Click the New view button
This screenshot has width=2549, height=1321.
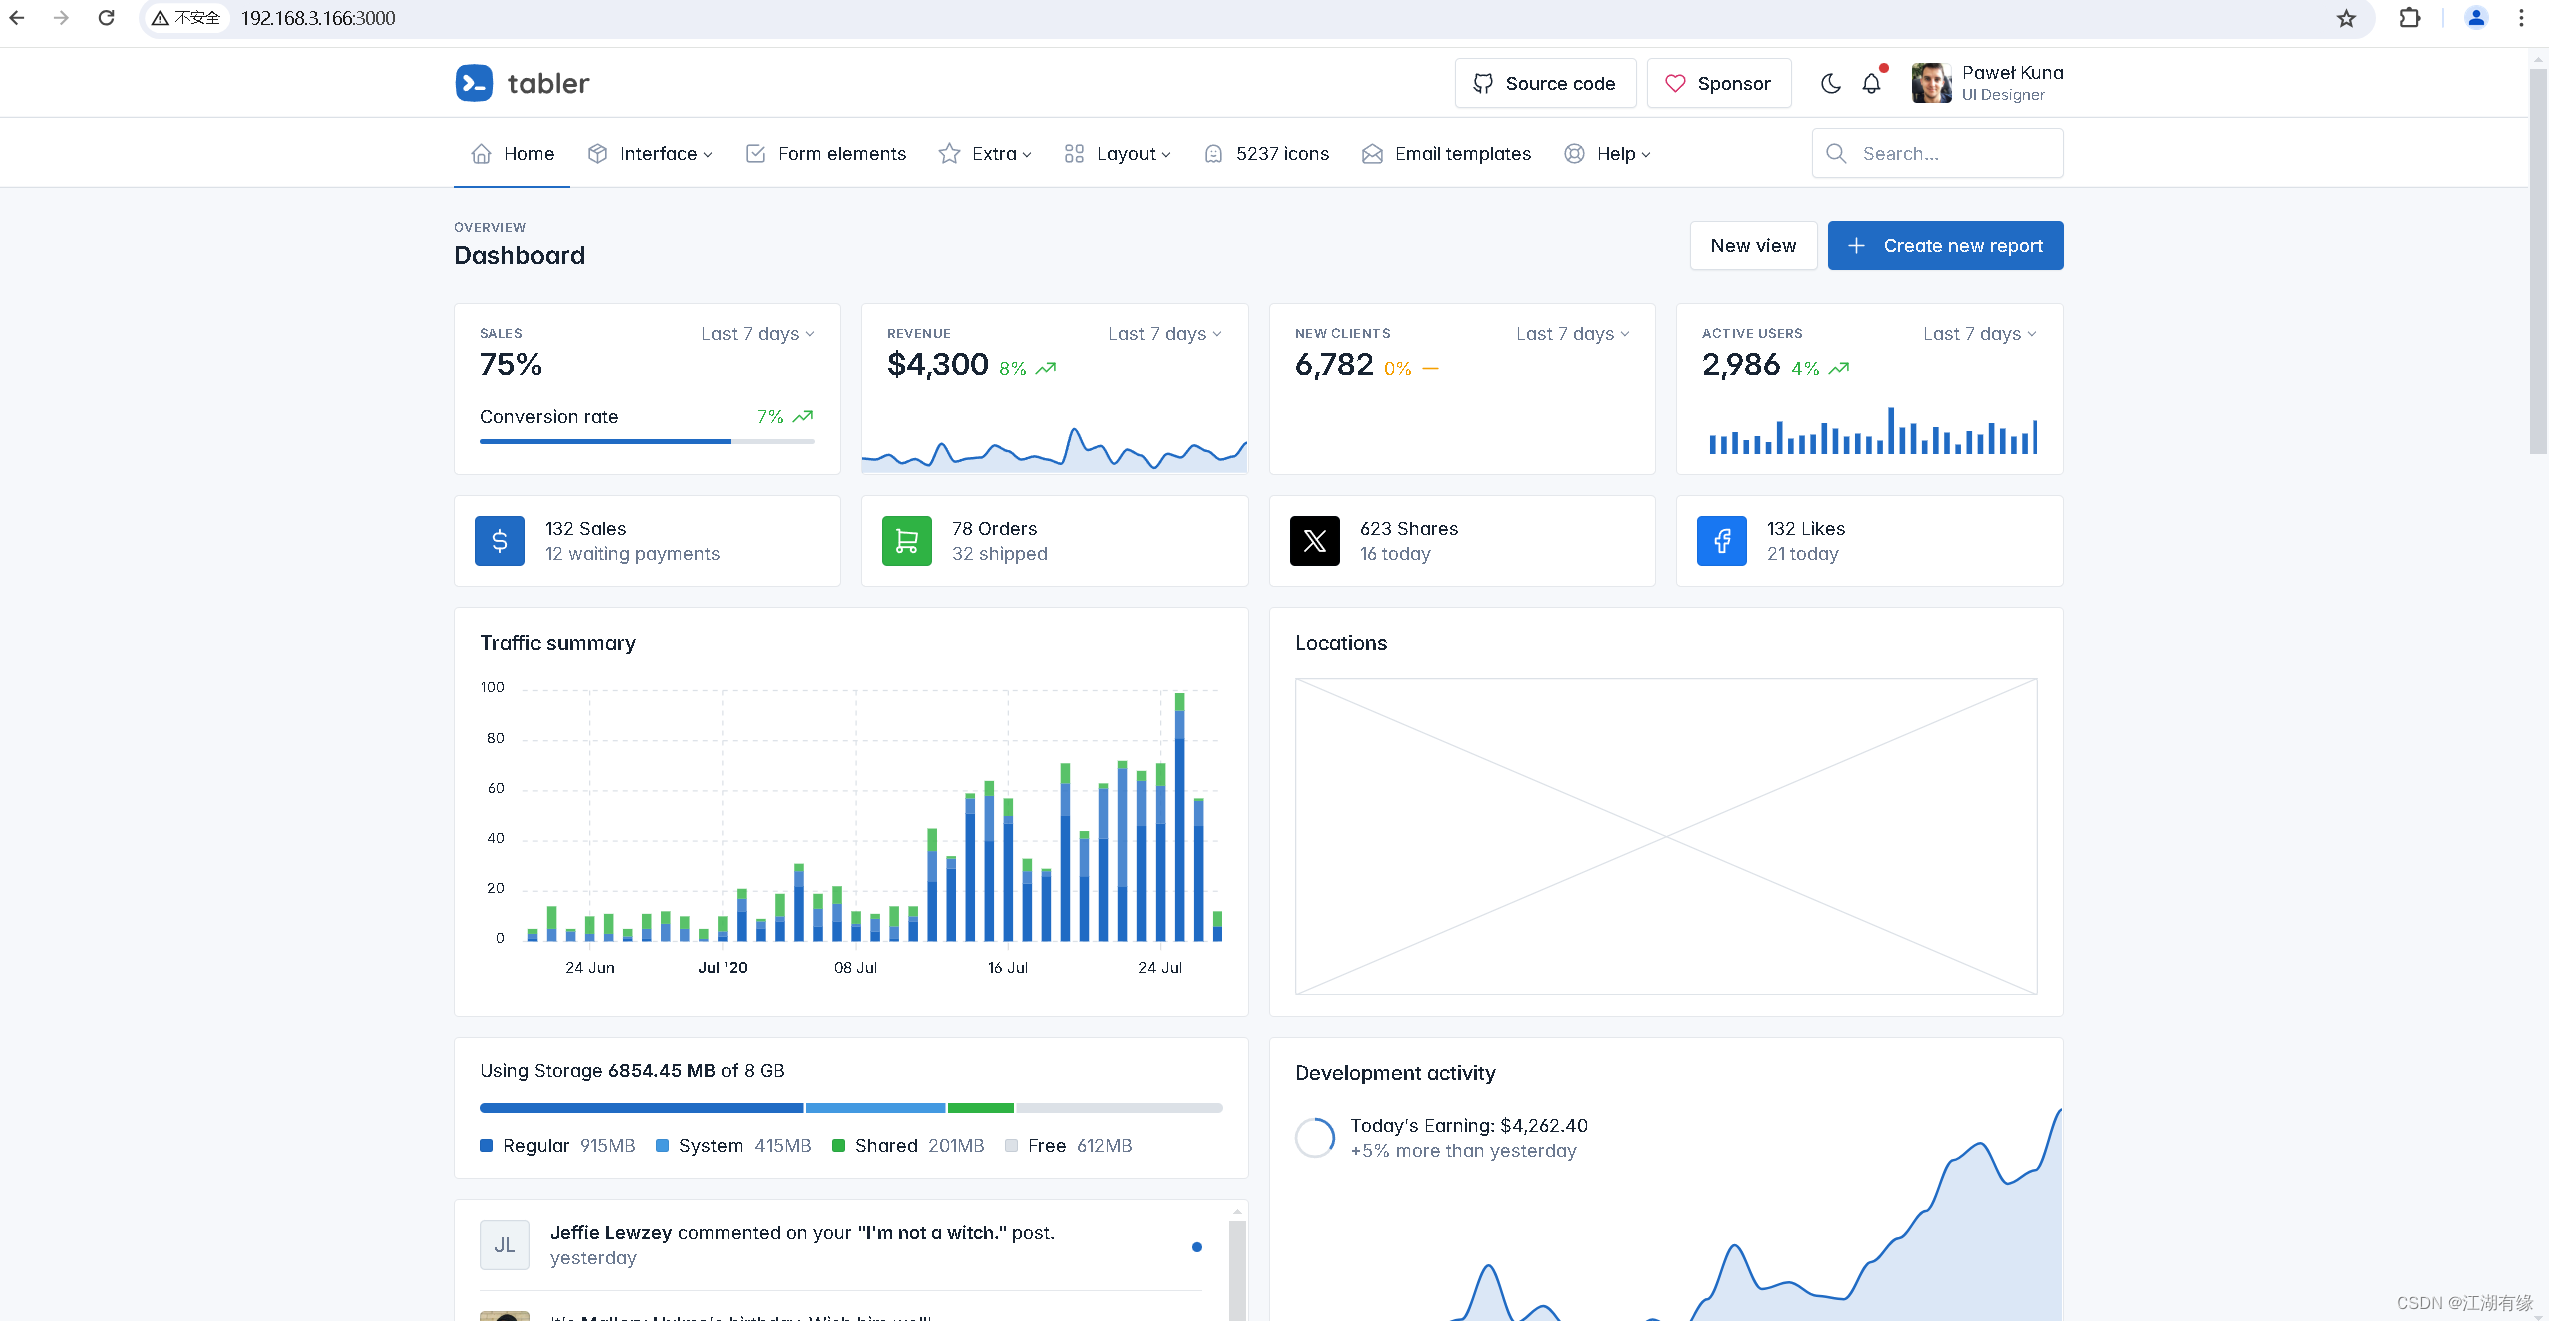point(1753,245)
